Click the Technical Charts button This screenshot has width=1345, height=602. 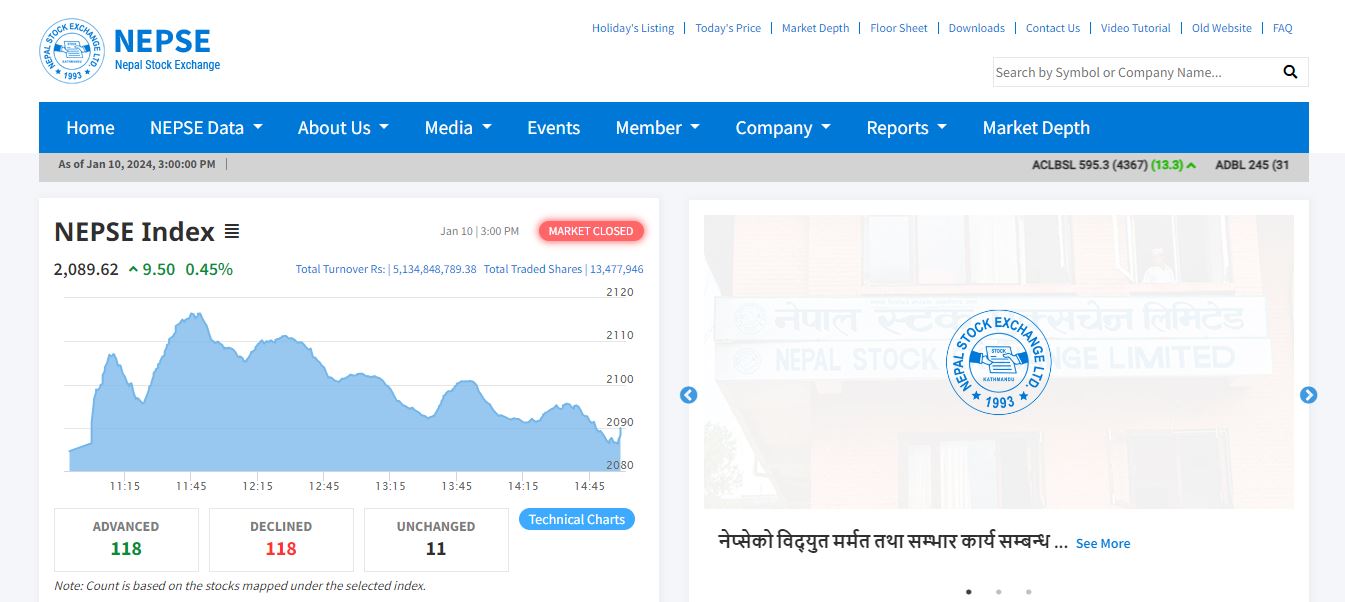click(577, 519)
